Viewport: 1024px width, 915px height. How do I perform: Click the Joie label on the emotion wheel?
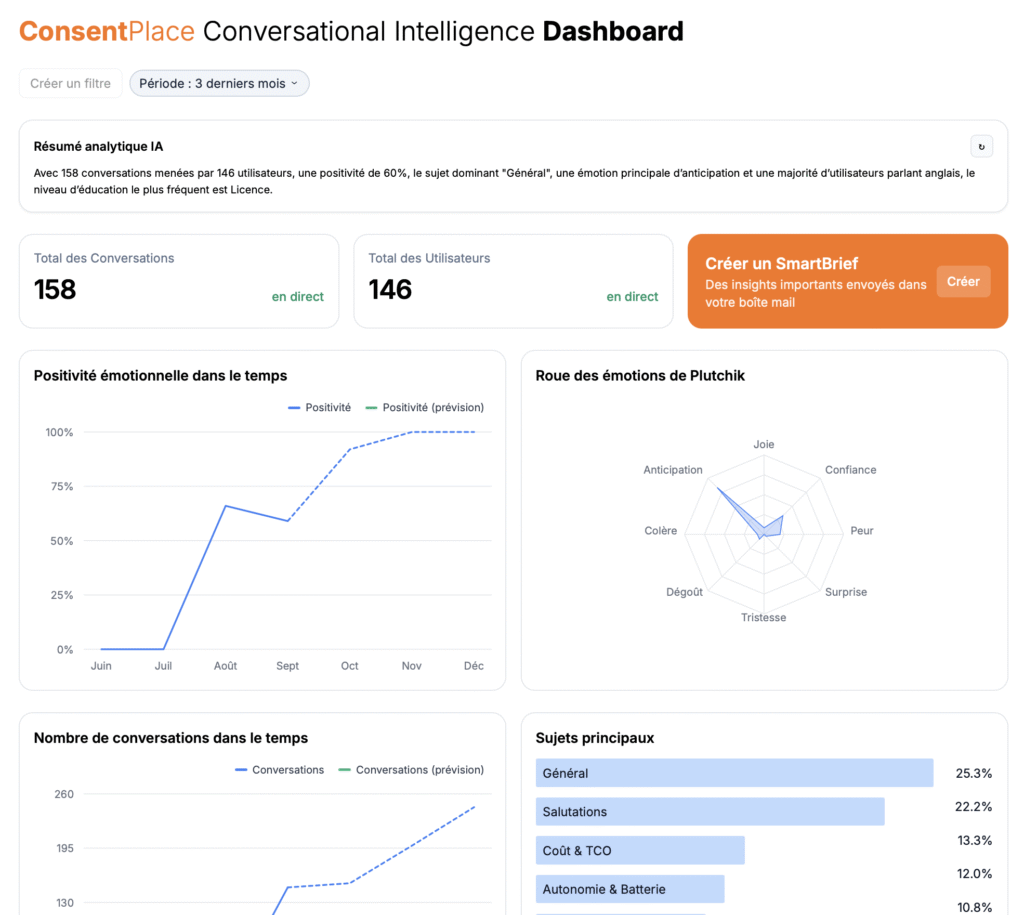(x=763, y=444)
